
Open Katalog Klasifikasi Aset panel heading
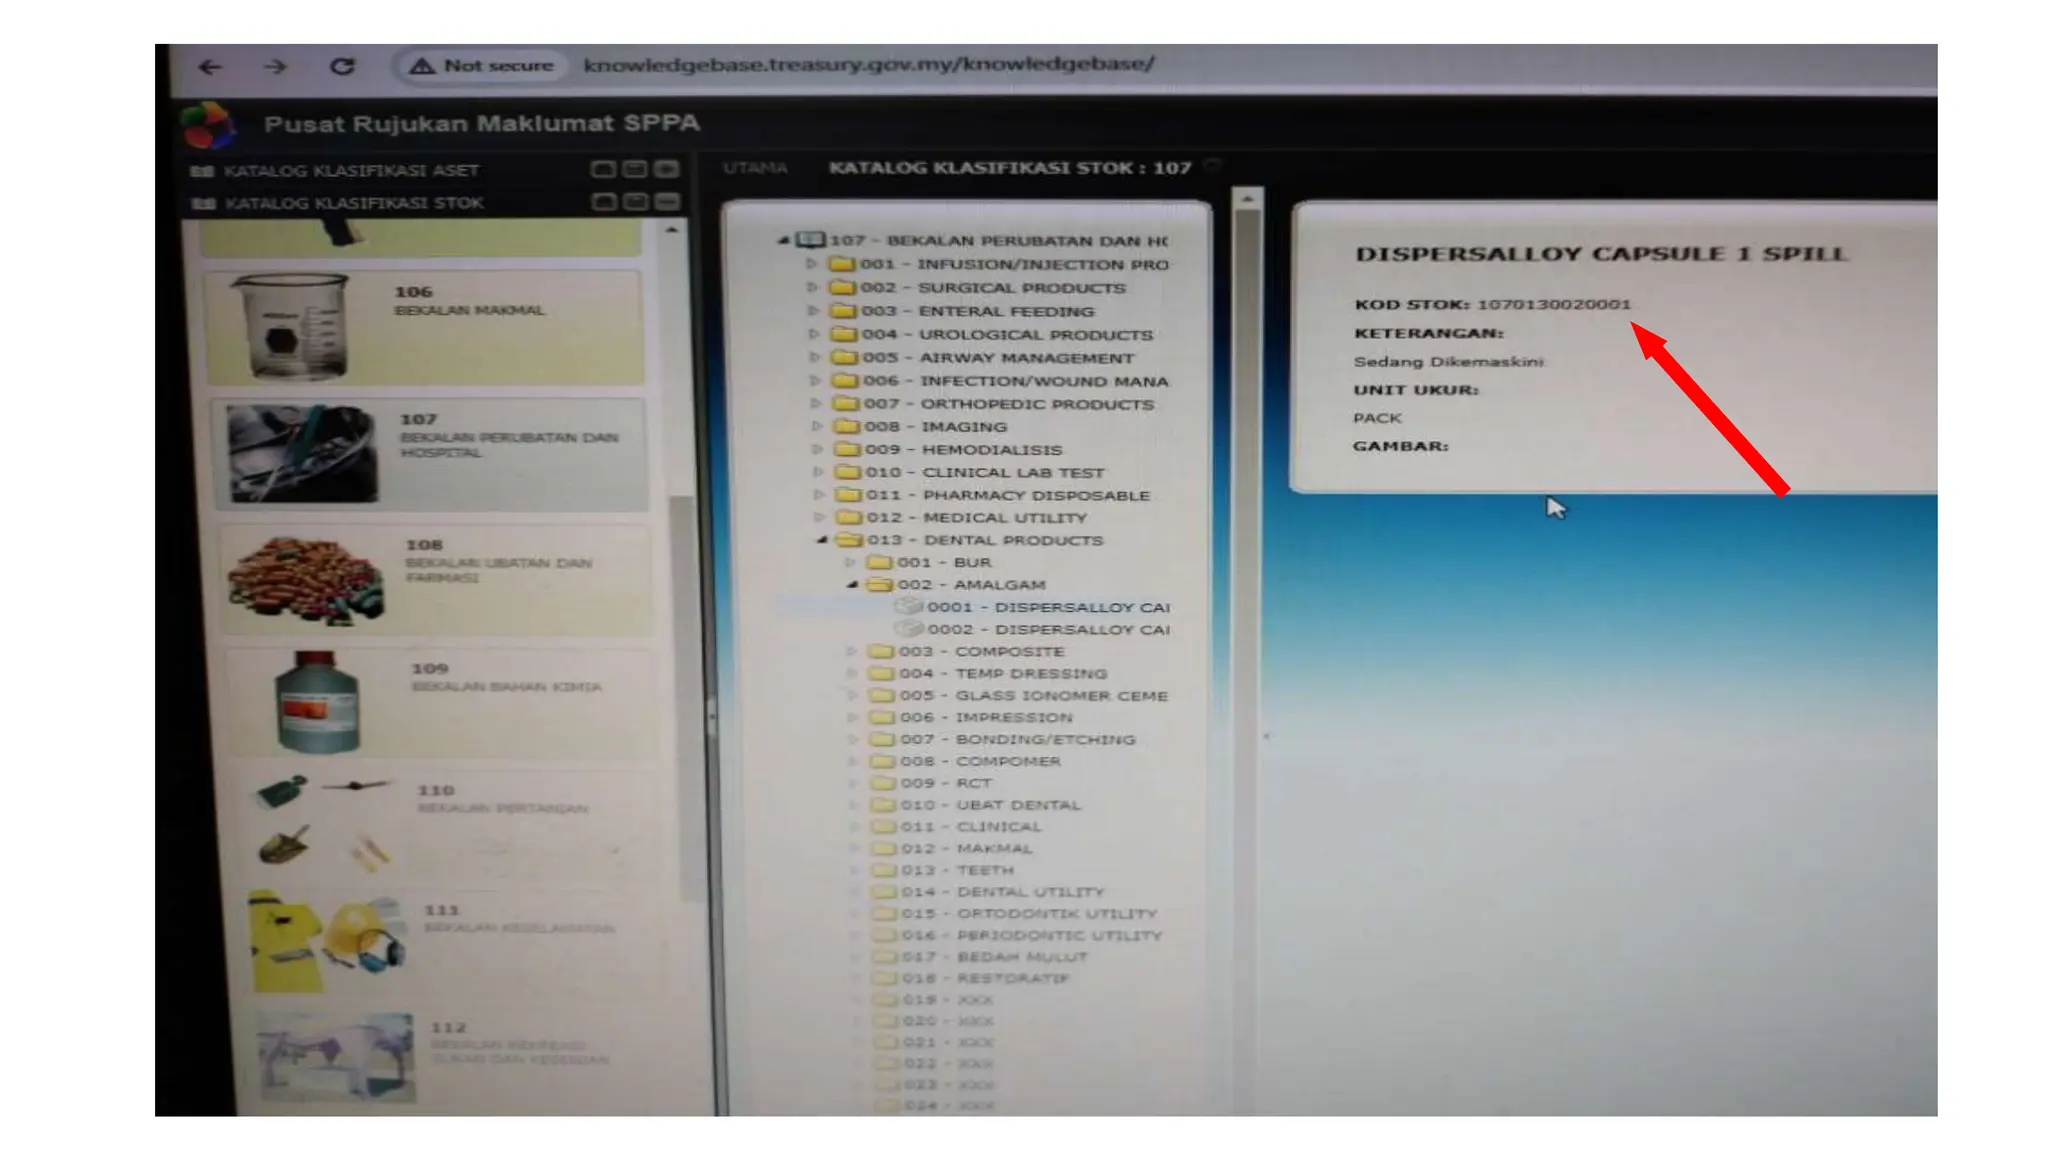click(351, 171)
